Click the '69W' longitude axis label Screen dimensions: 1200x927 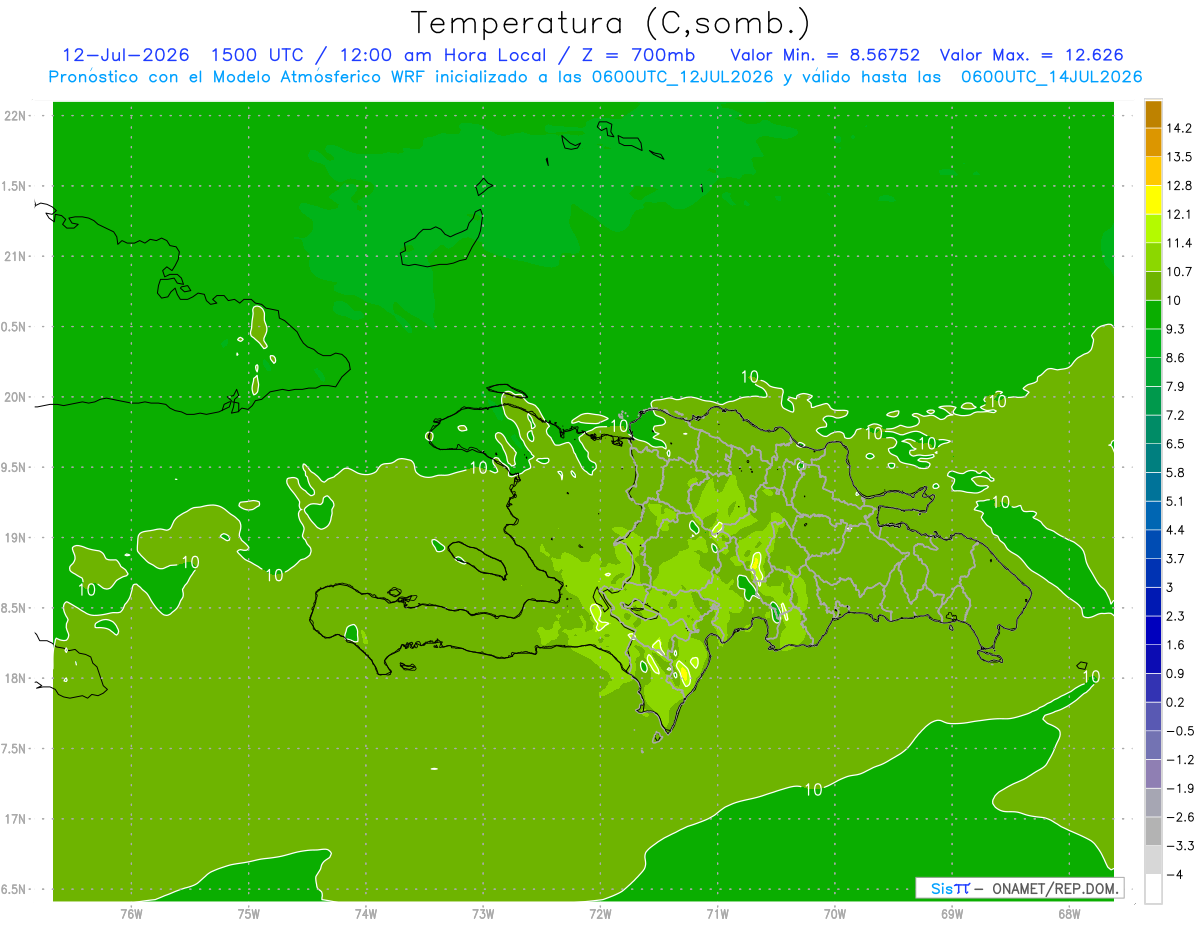[951, 914]
